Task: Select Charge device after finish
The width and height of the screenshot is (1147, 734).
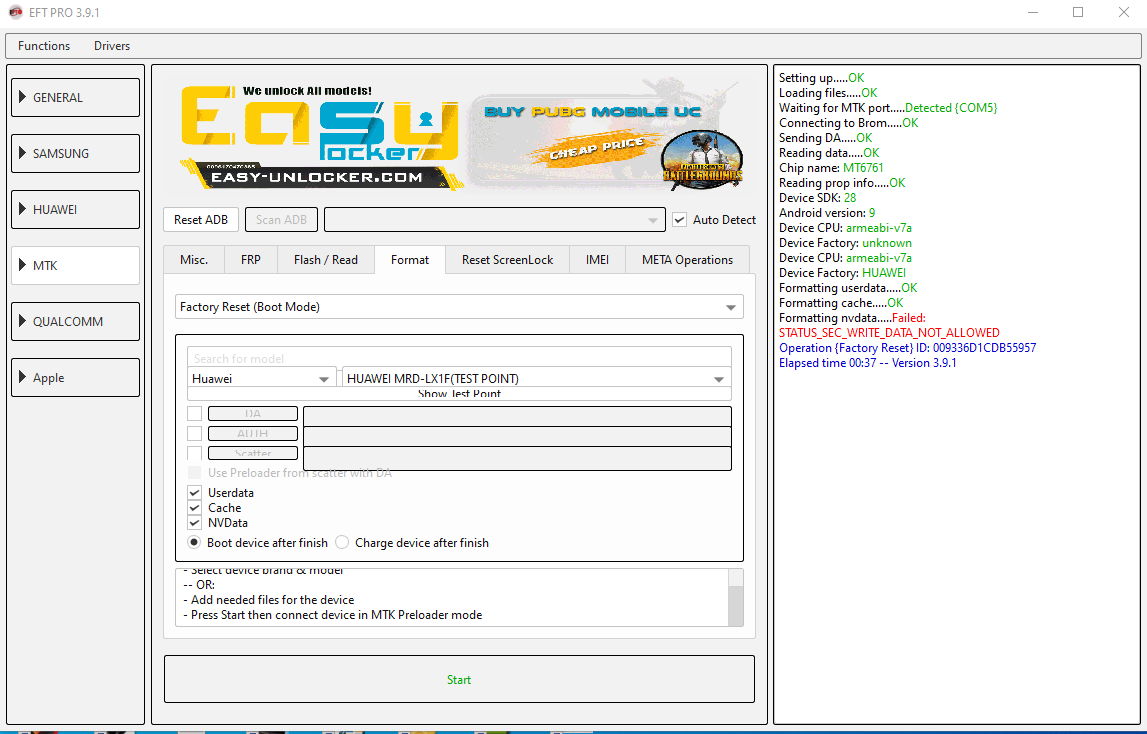Action: pyautogui.click(x=342, y=542)
